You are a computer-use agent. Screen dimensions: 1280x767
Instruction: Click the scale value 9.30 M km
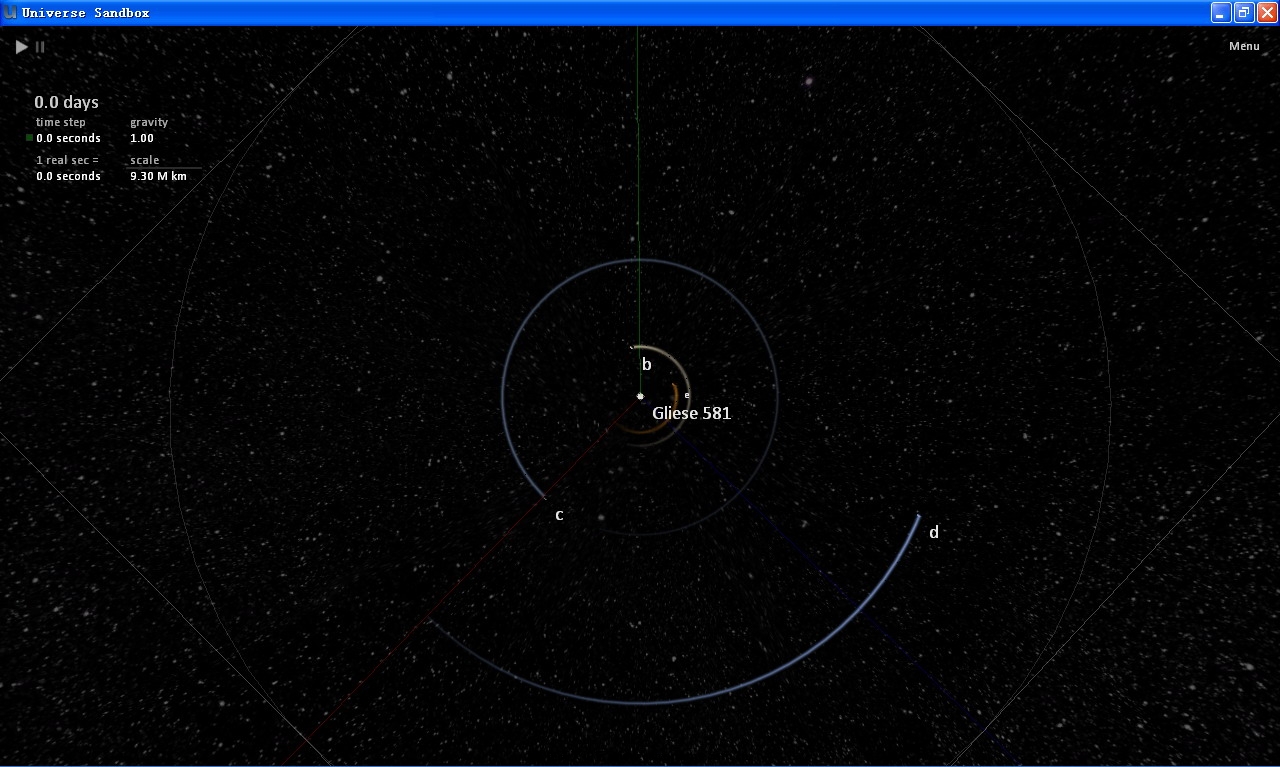[158, 176]
